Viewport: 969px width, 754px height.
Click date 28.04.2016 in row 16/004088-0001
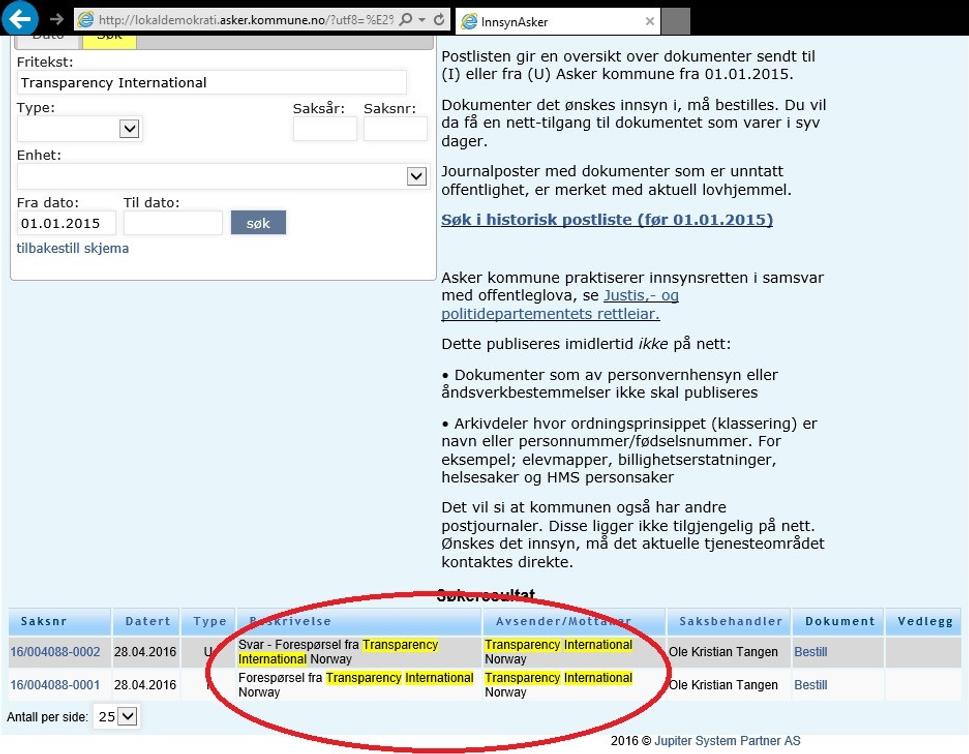coord(145,685)
